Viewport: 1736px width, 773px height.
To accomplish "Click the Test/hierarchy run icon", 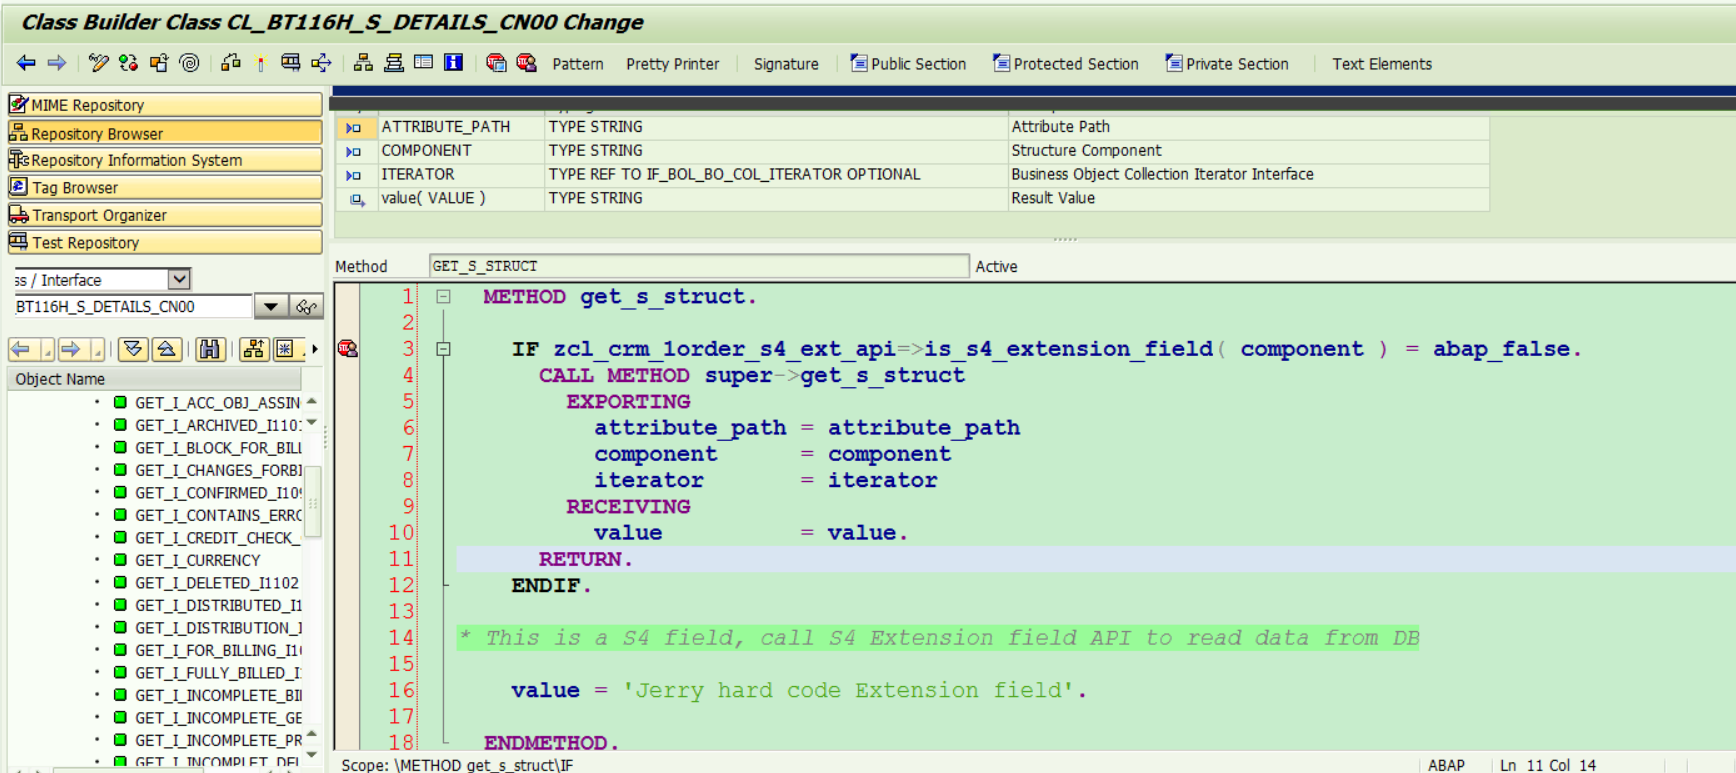I will (x=231, y=63).
